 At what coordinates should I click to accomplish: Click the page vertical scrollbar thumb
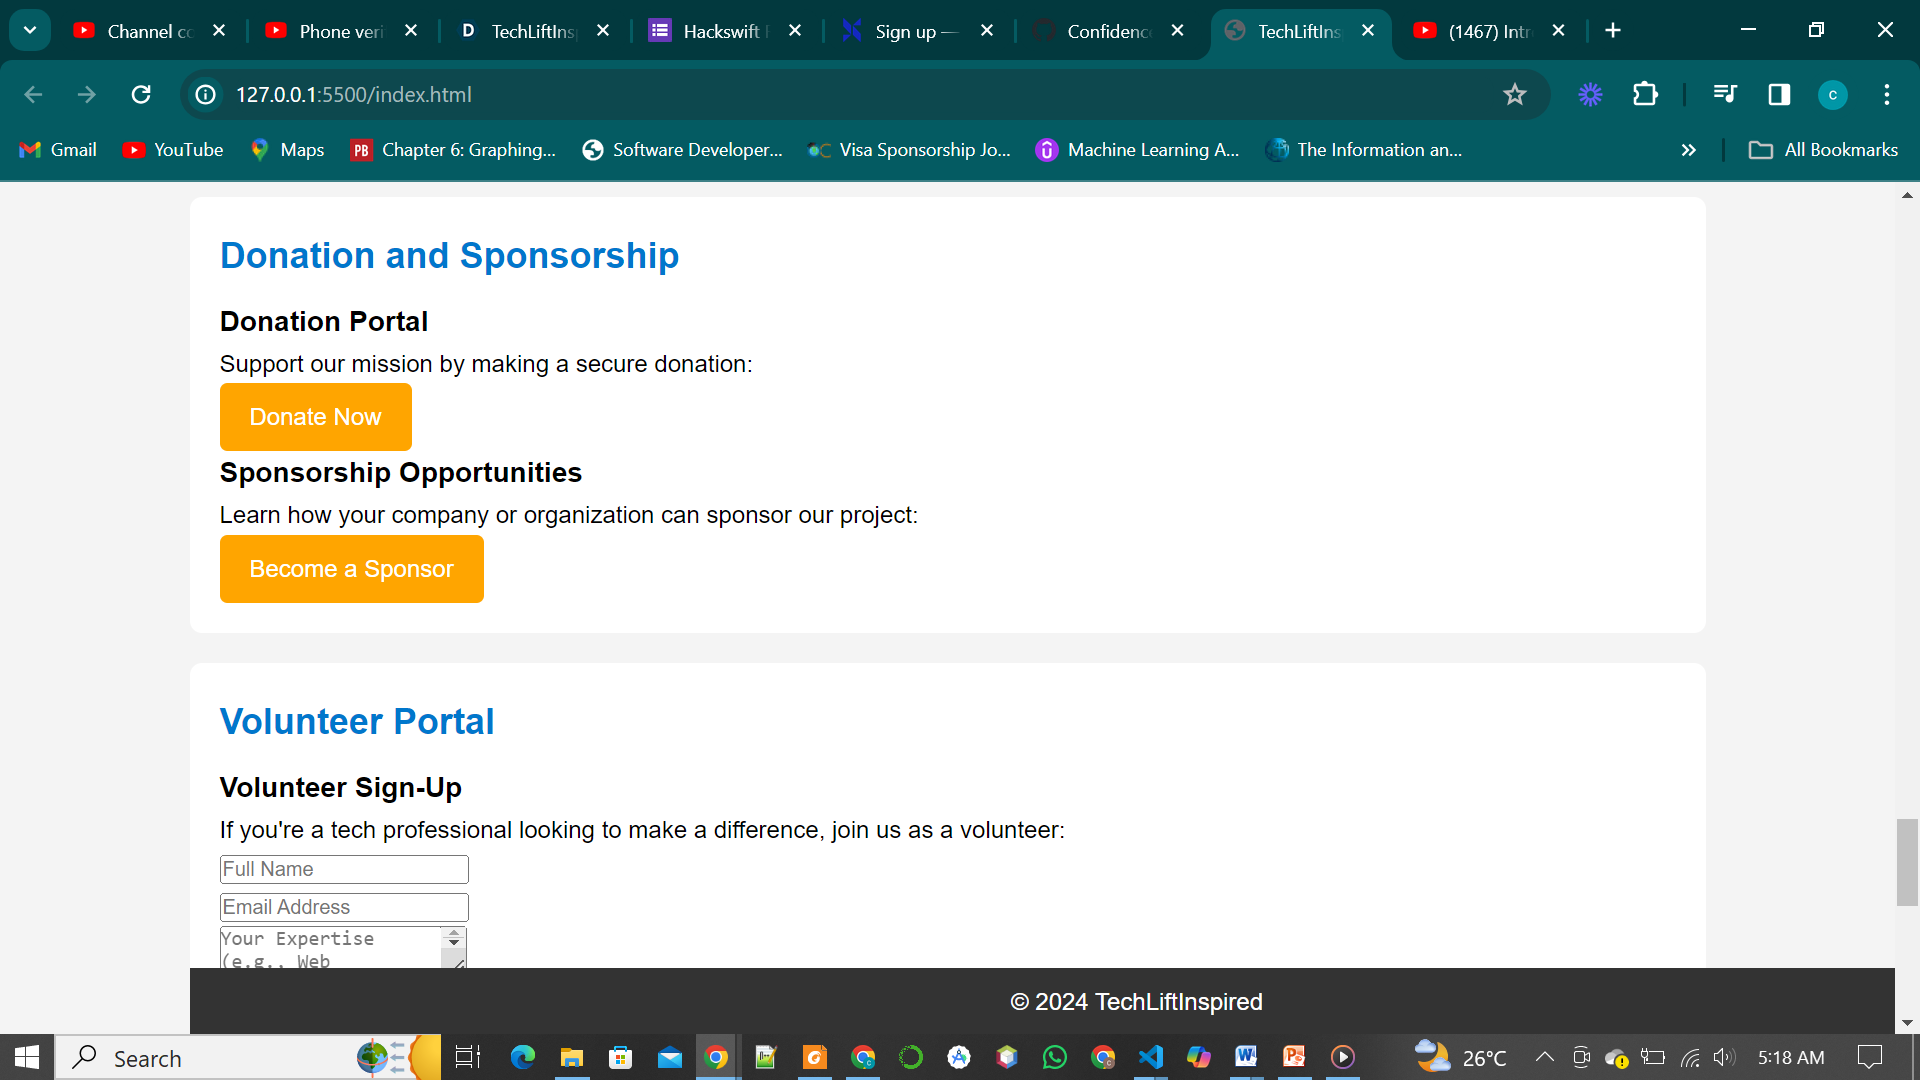click(x=1906, y=861)
